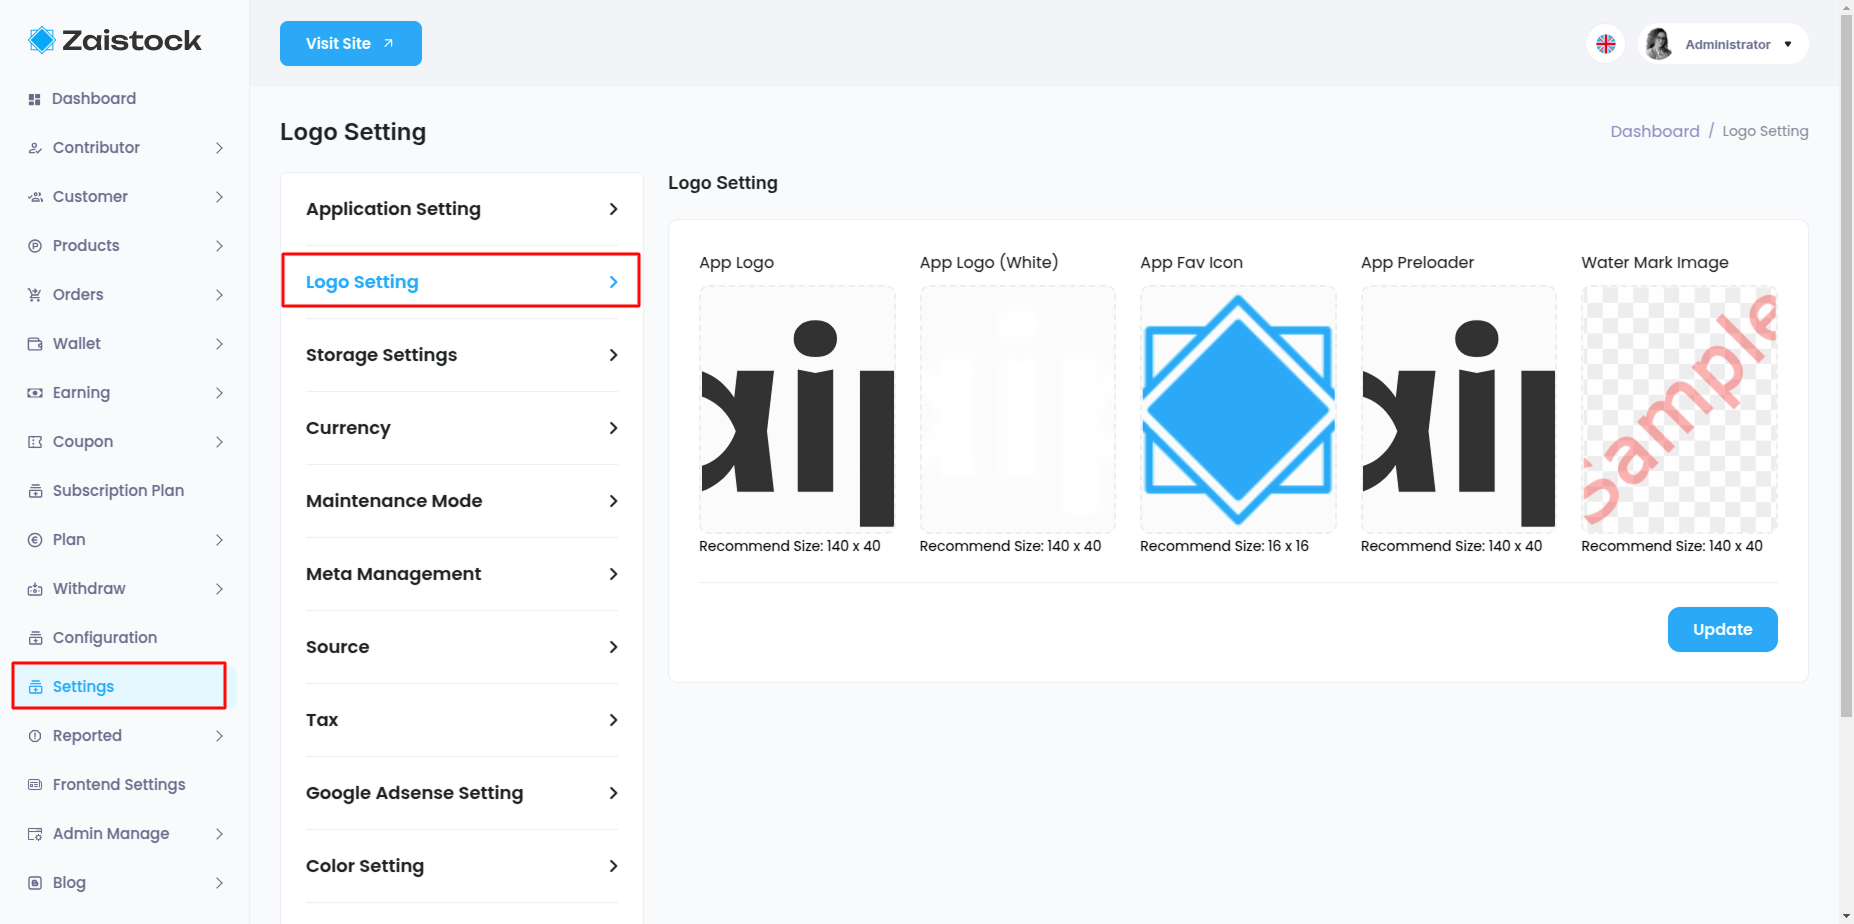The image size is (1854, 924).
Task: Click the Update button
Action: point(1722,629)
